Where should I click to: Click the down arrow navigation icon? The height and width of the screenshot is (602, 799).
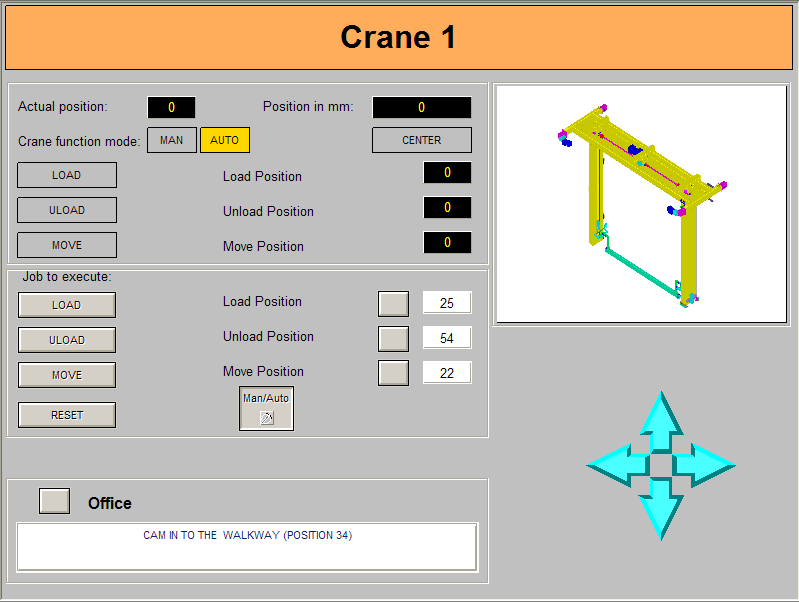point(661,509)
